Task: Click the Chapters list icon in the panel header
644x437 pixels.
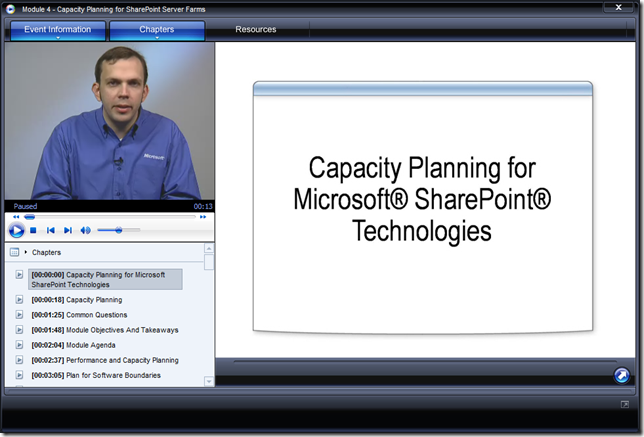Action: tap(14, 252)
